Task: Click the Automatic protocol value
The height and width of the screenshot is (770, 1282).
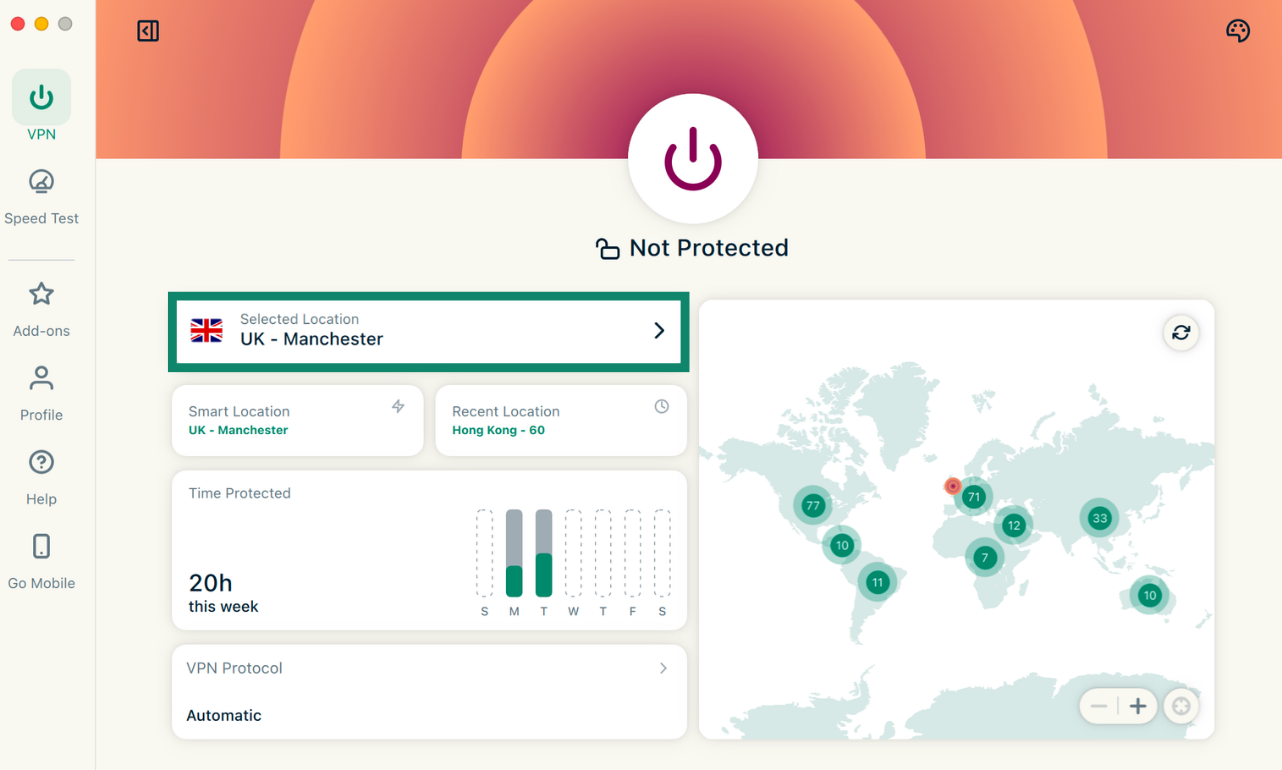Action: [224, 715]
